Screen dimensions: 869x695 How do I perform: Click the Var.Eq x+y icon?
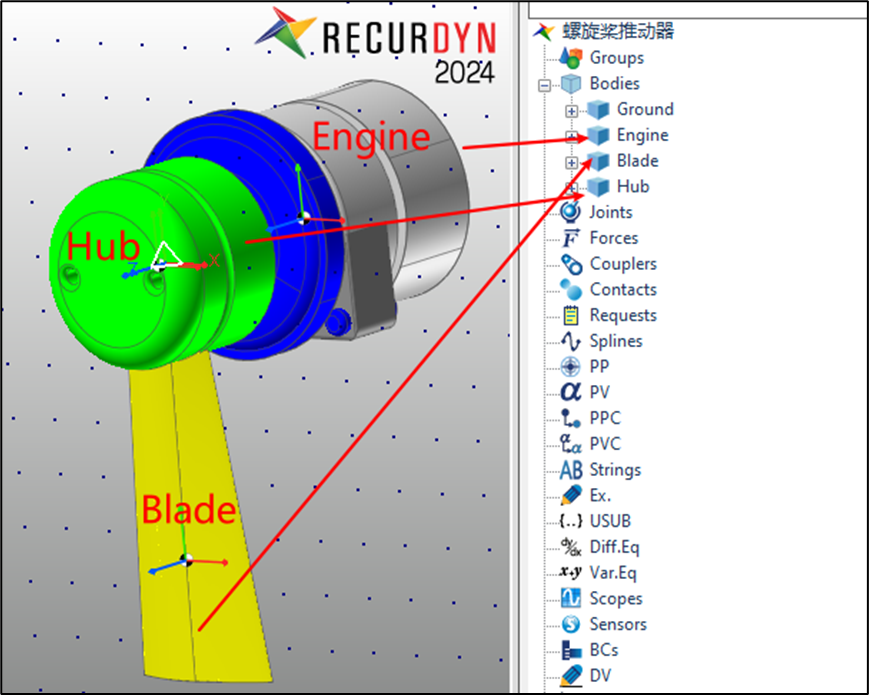[x=571, y=572]
